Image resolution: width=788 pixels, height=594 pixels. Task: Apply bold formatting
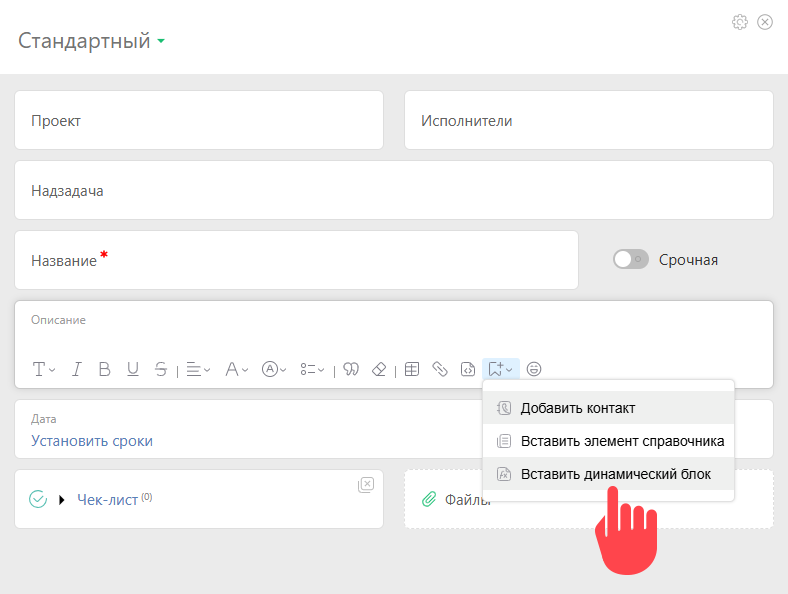click(x=105, y=369)
